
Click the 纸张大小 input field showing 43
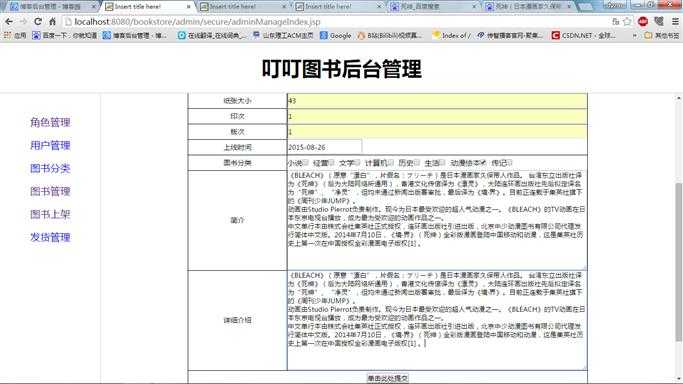(x=437, y=101)
